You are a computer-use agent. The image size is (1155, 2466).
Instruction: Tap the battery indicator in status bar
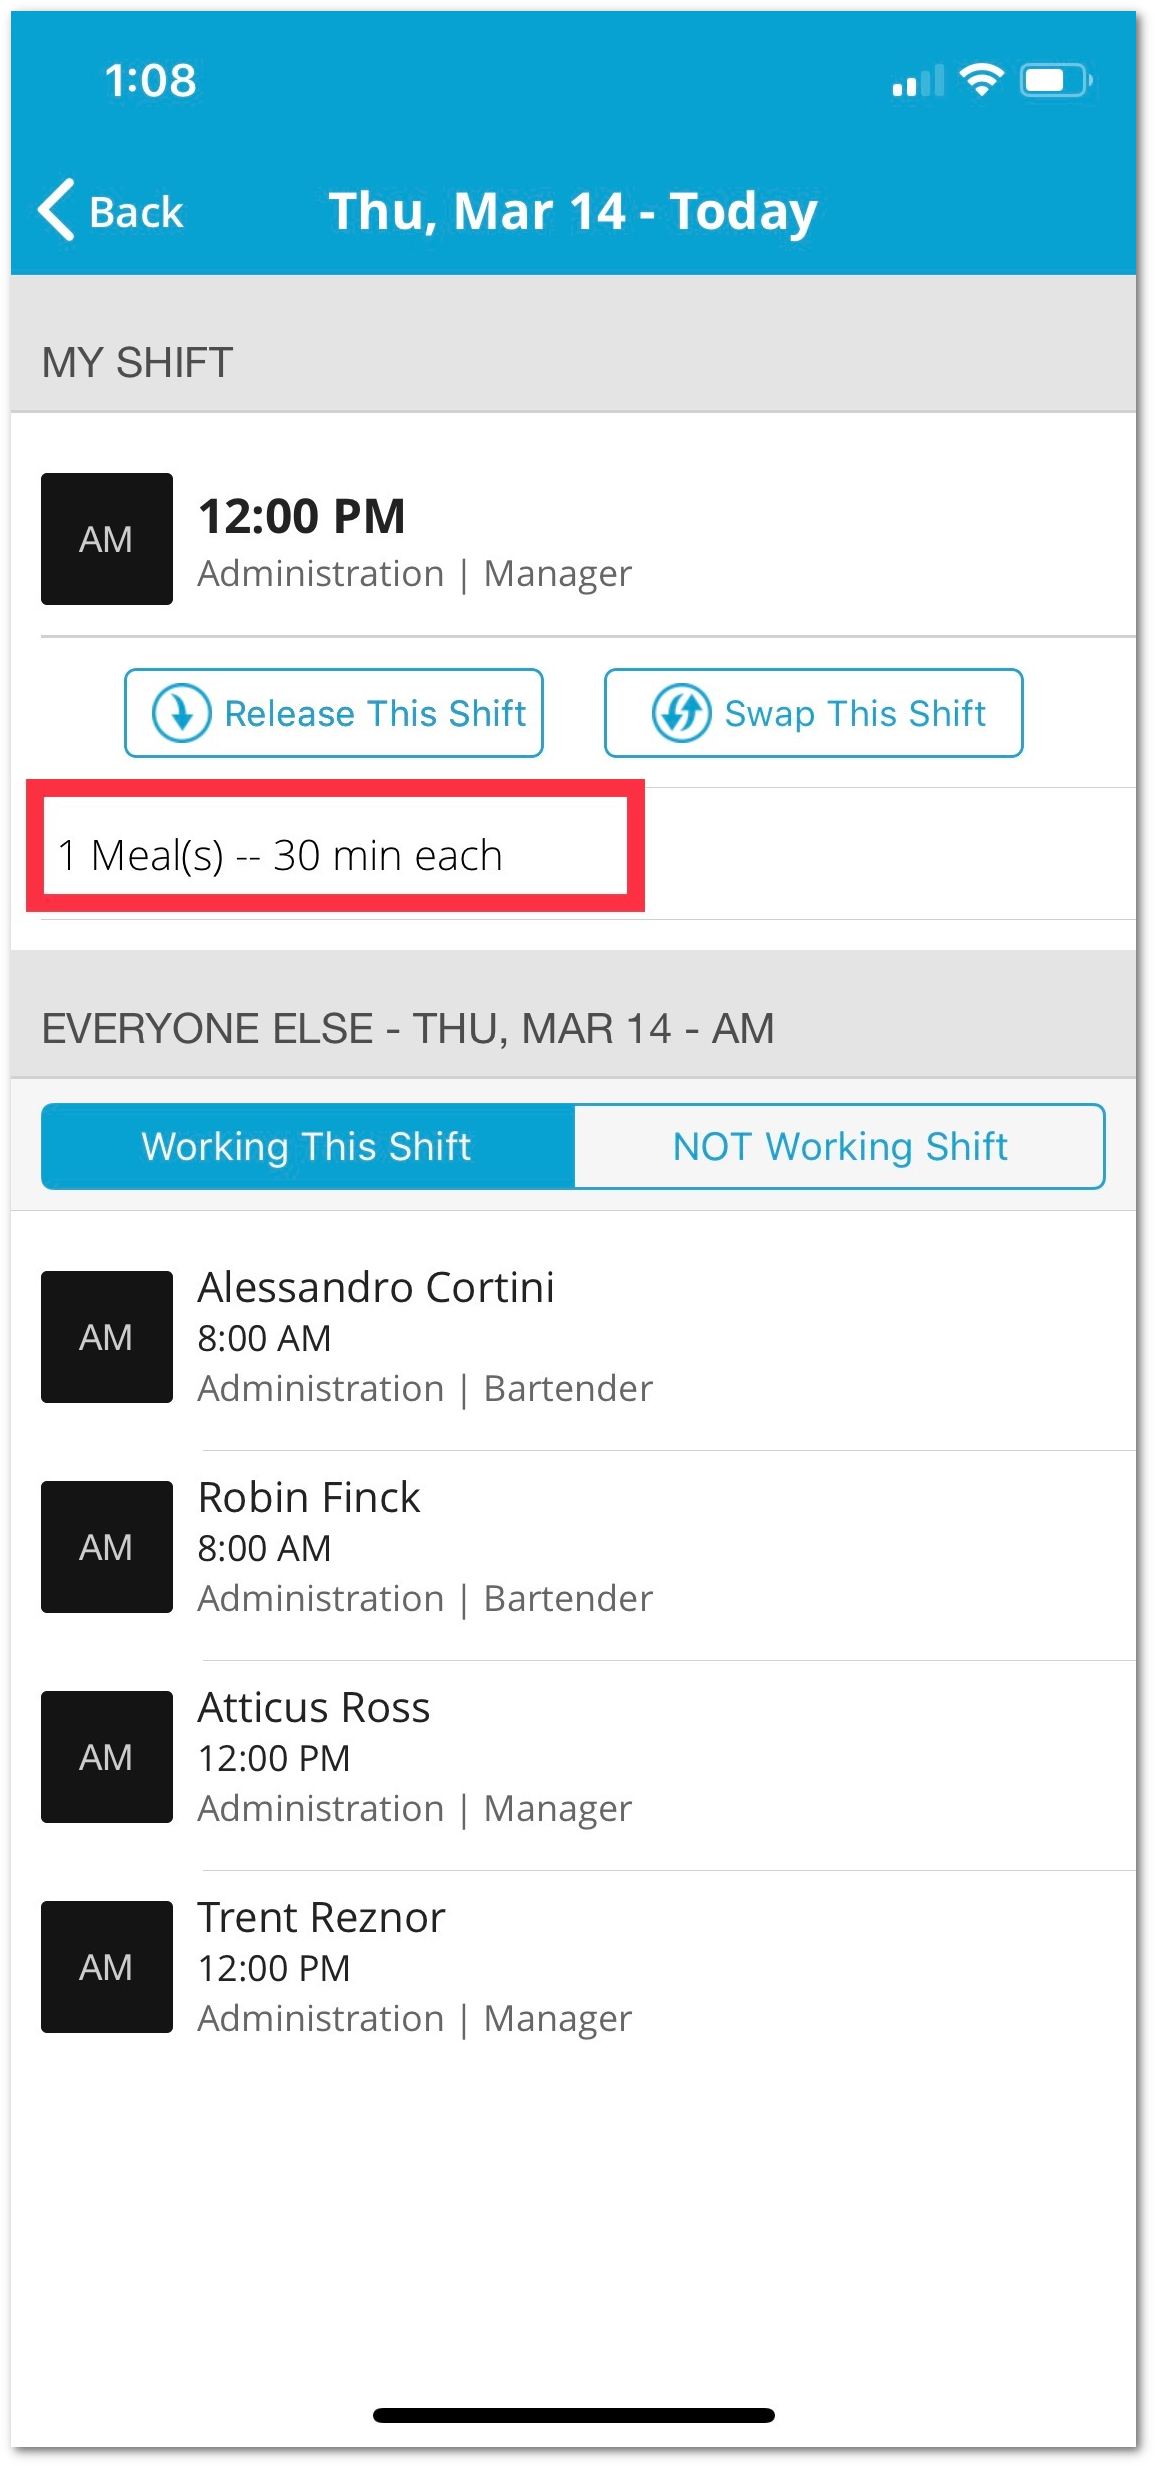(x=1056, y=80)
